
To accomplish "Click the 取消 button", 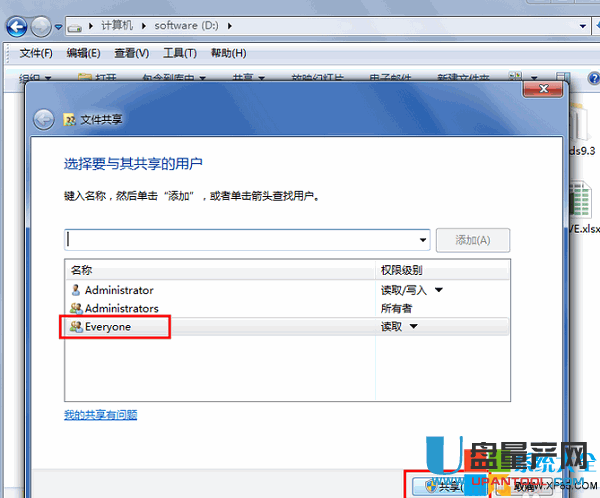I will [526, 487].
